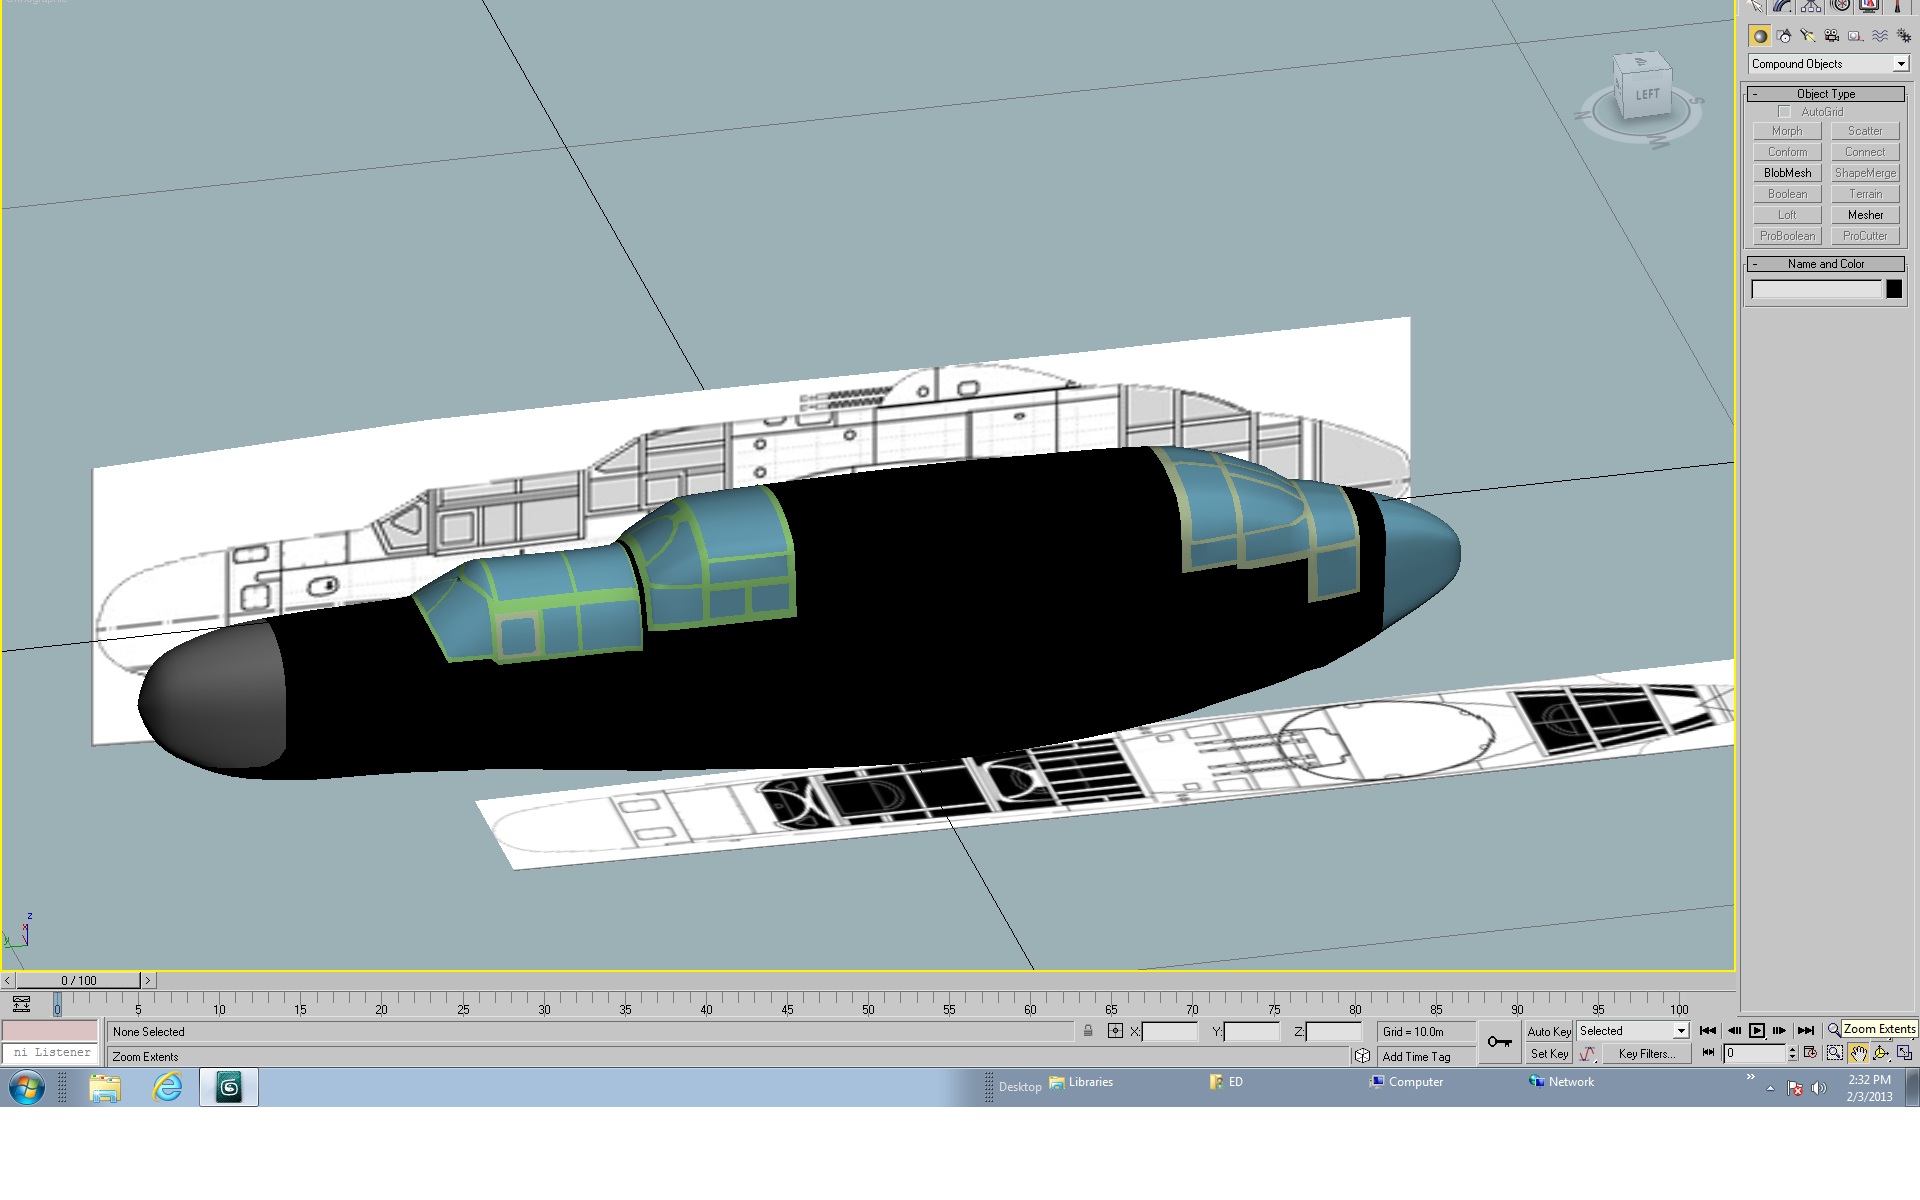Expand the Selected key filter dropdown
The height and width of the screenshot is (1200, 1920).
point(1633,1031)
